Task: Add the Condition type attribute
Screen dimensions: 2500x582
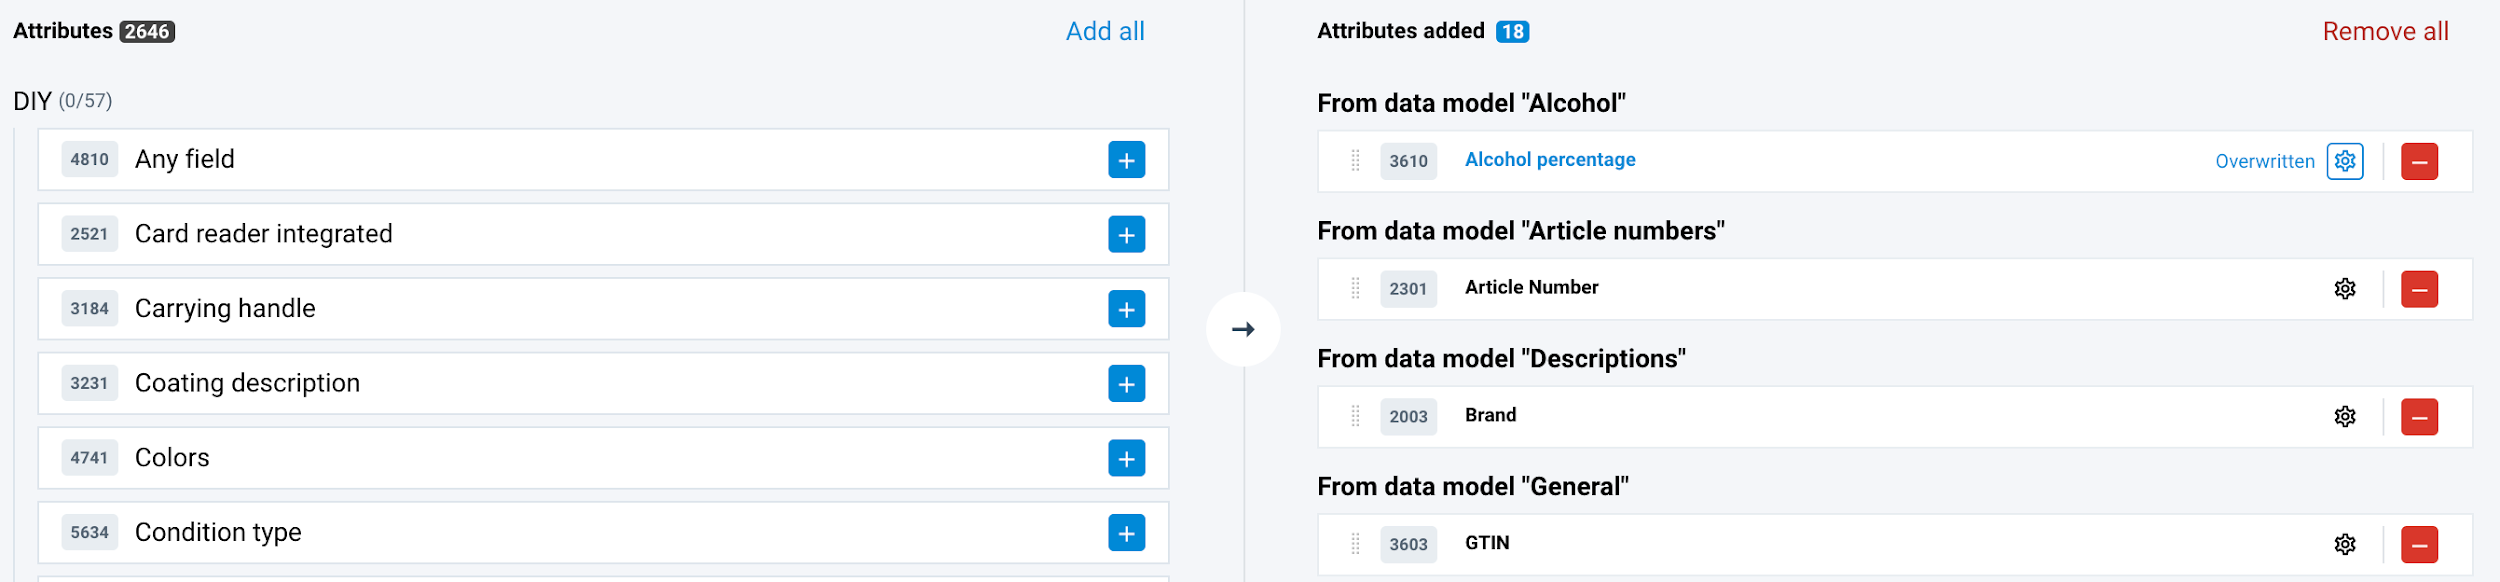Action: (x=1126, y=533)
